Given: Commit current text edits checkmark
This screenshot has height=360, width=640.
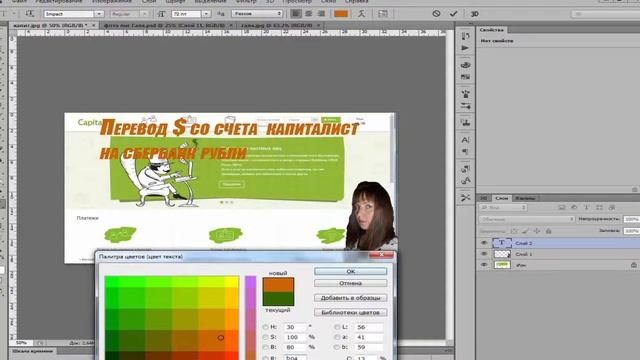Looking at the screenshot, I should [x=453, y=13].
